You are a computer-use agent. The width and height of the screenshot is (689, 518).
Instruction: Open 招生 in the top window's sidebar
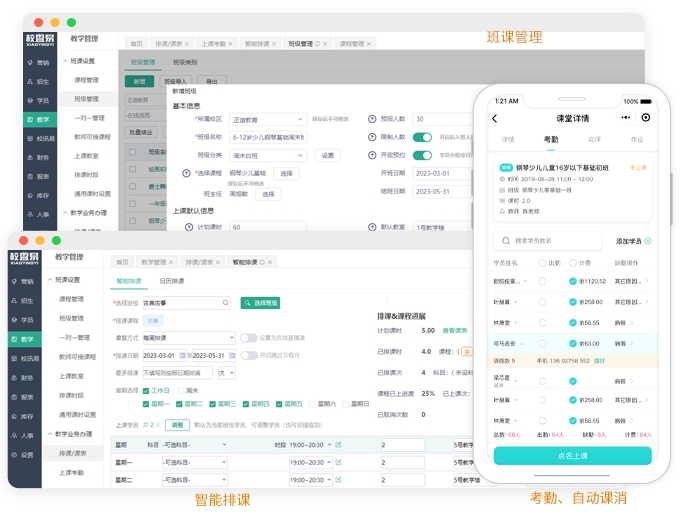pyautogui.click(x=40, y=82)
